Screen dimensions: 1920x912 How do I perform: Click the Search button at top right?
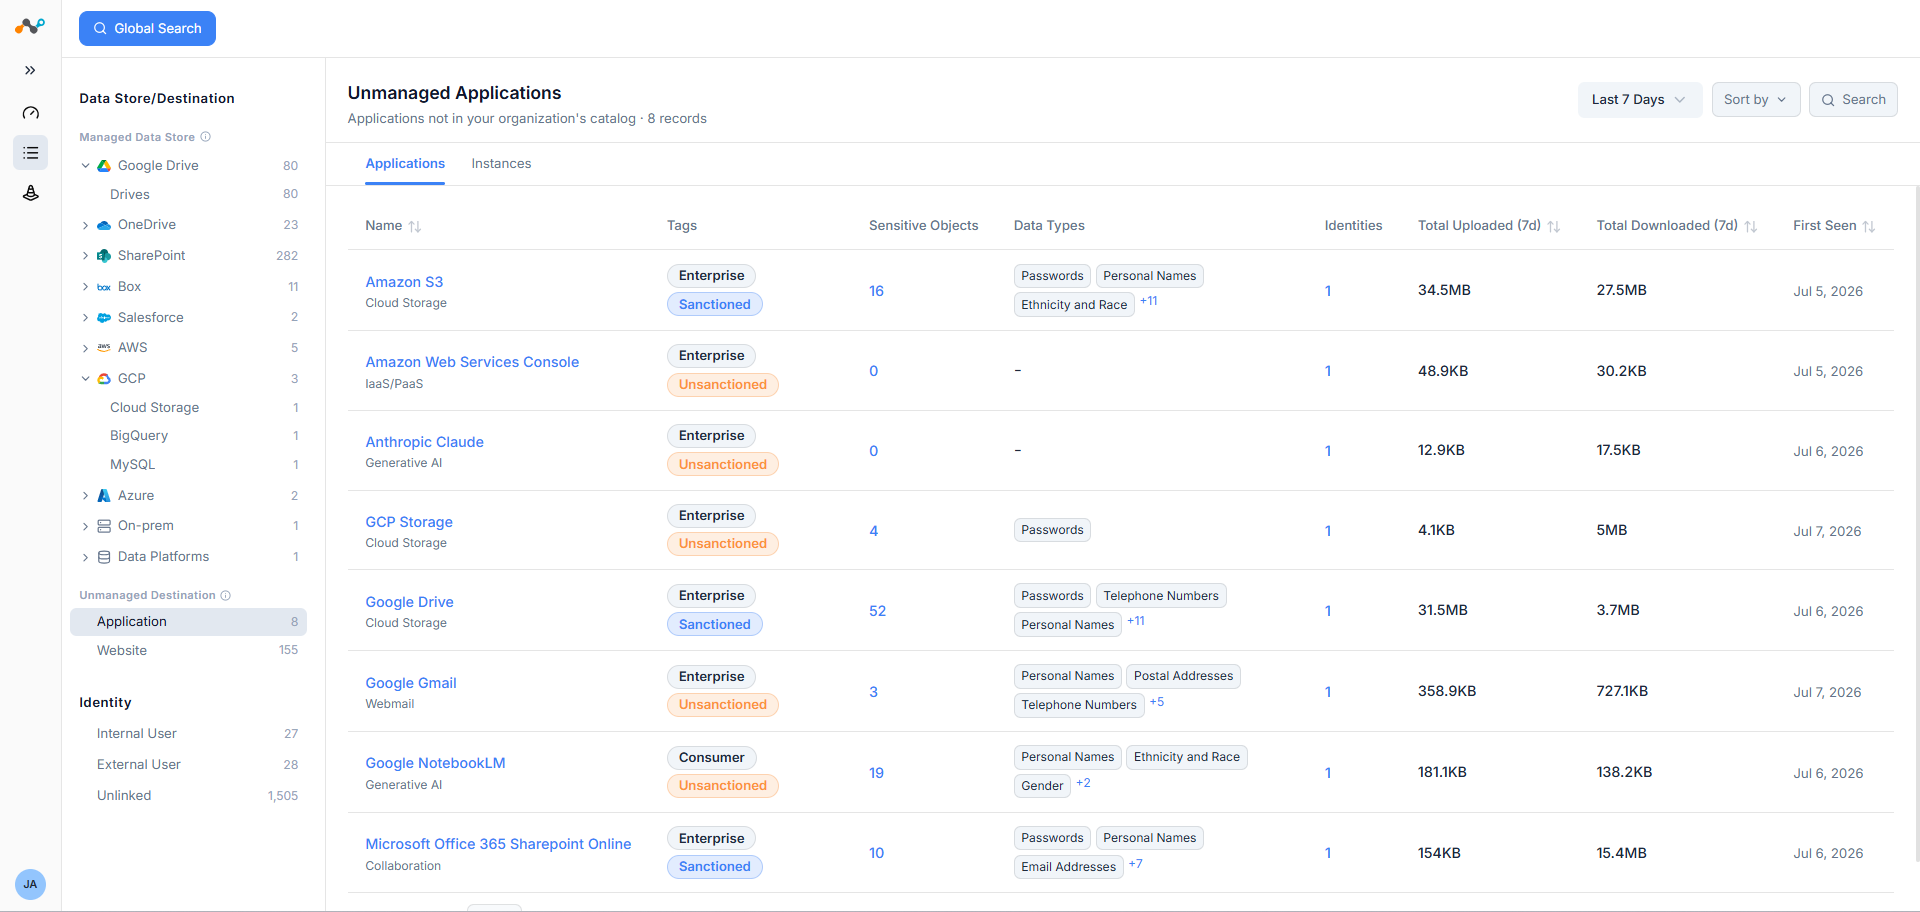click(1853, 100)
